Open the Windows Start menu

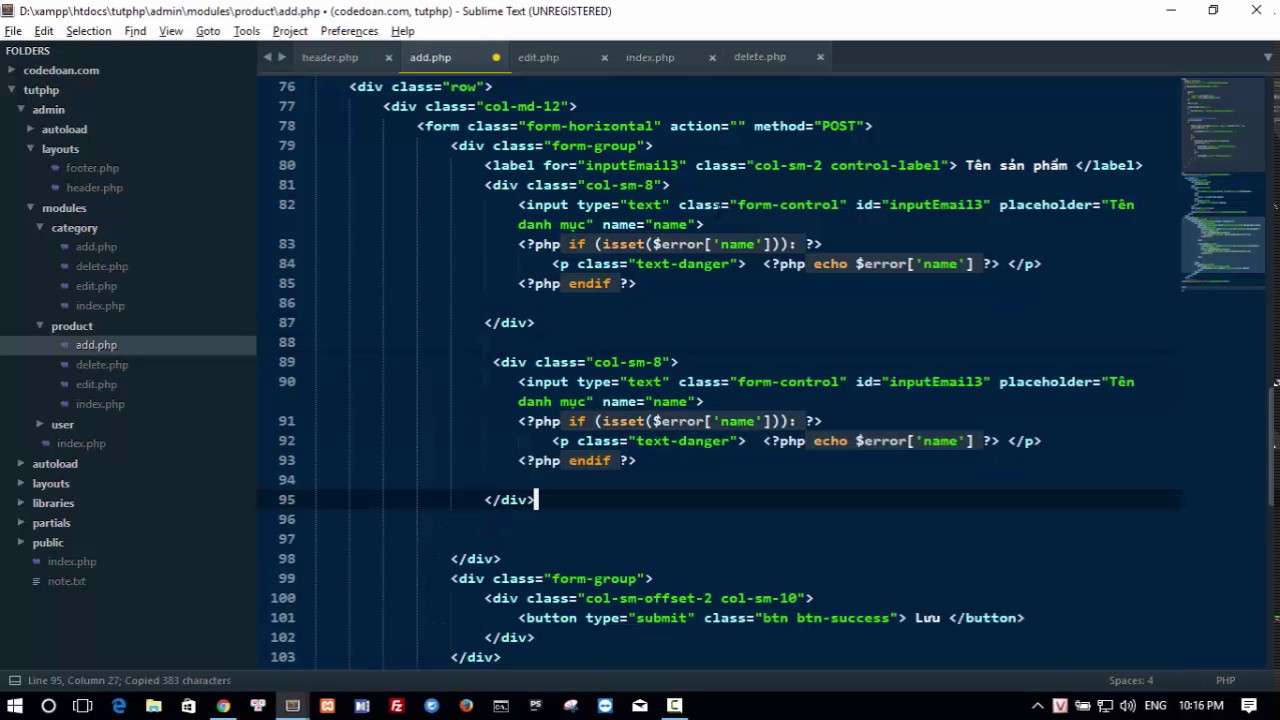(14, 706)
